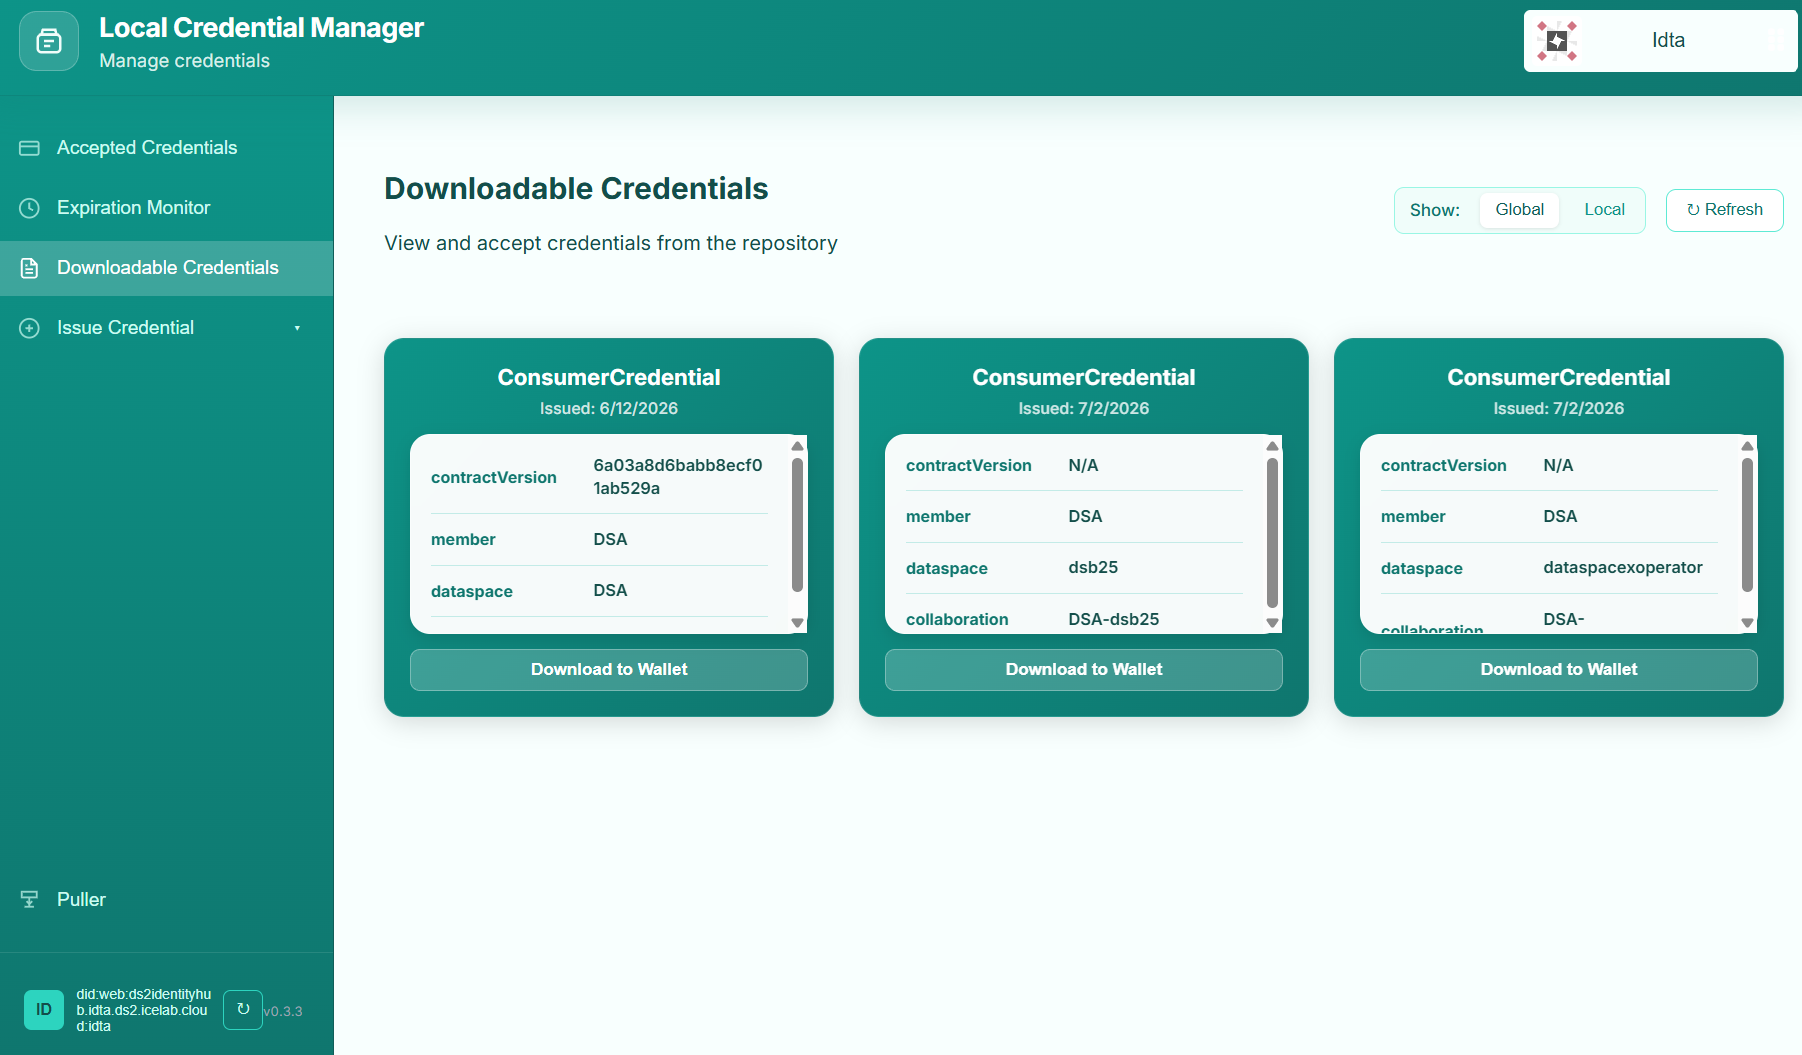Download the dsb25 credential to wallet
The width and height of the screenshot is (1802, 1055).
coord(1084,670)
